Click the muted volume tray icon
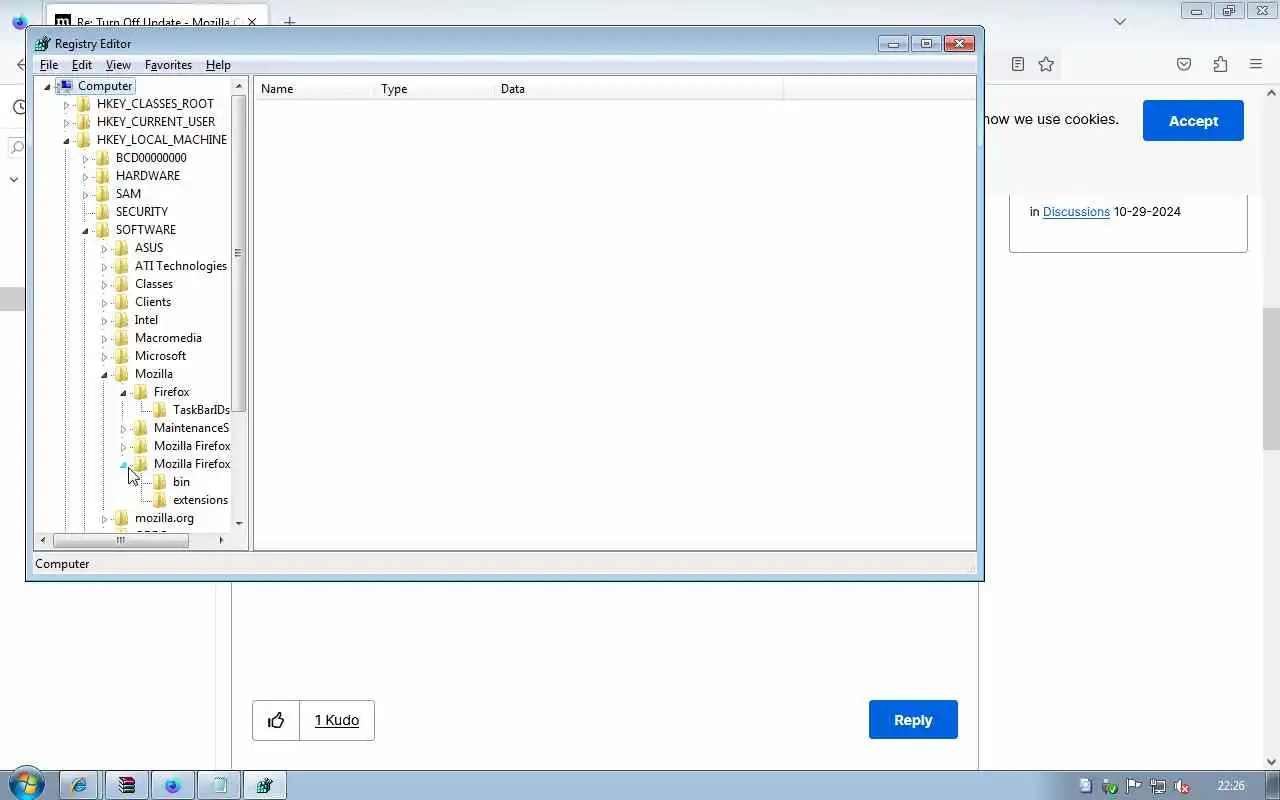 click(x=1182, y=786)
